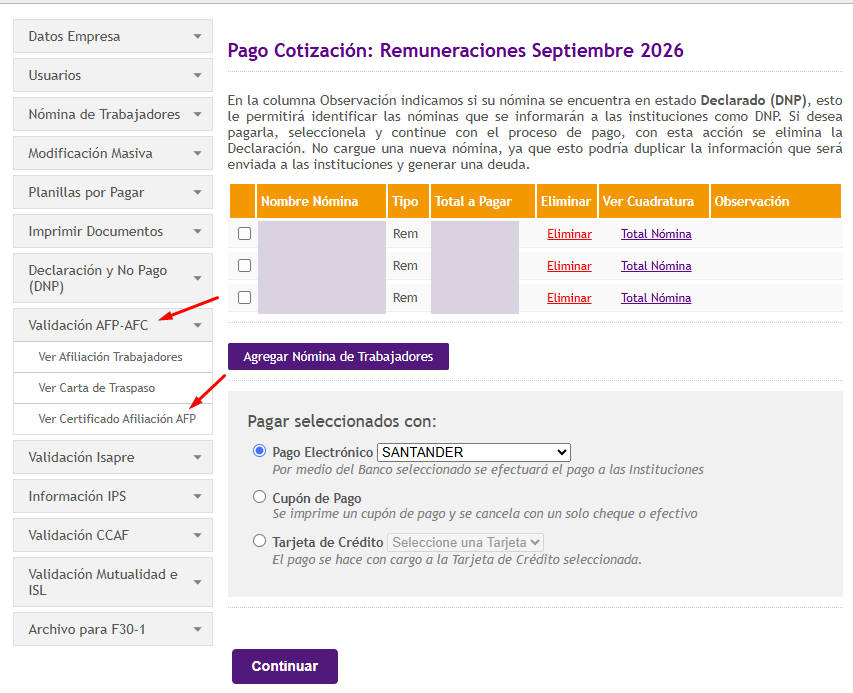The height and width of the screenshot is (693, 853).
Task: Click the Observación column header
Action: (776, 201)
